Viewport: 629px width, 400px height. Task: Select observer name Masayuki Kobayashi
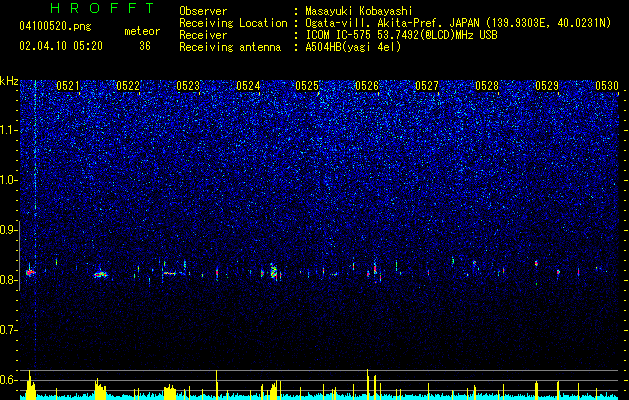click(x=359, y=11)
